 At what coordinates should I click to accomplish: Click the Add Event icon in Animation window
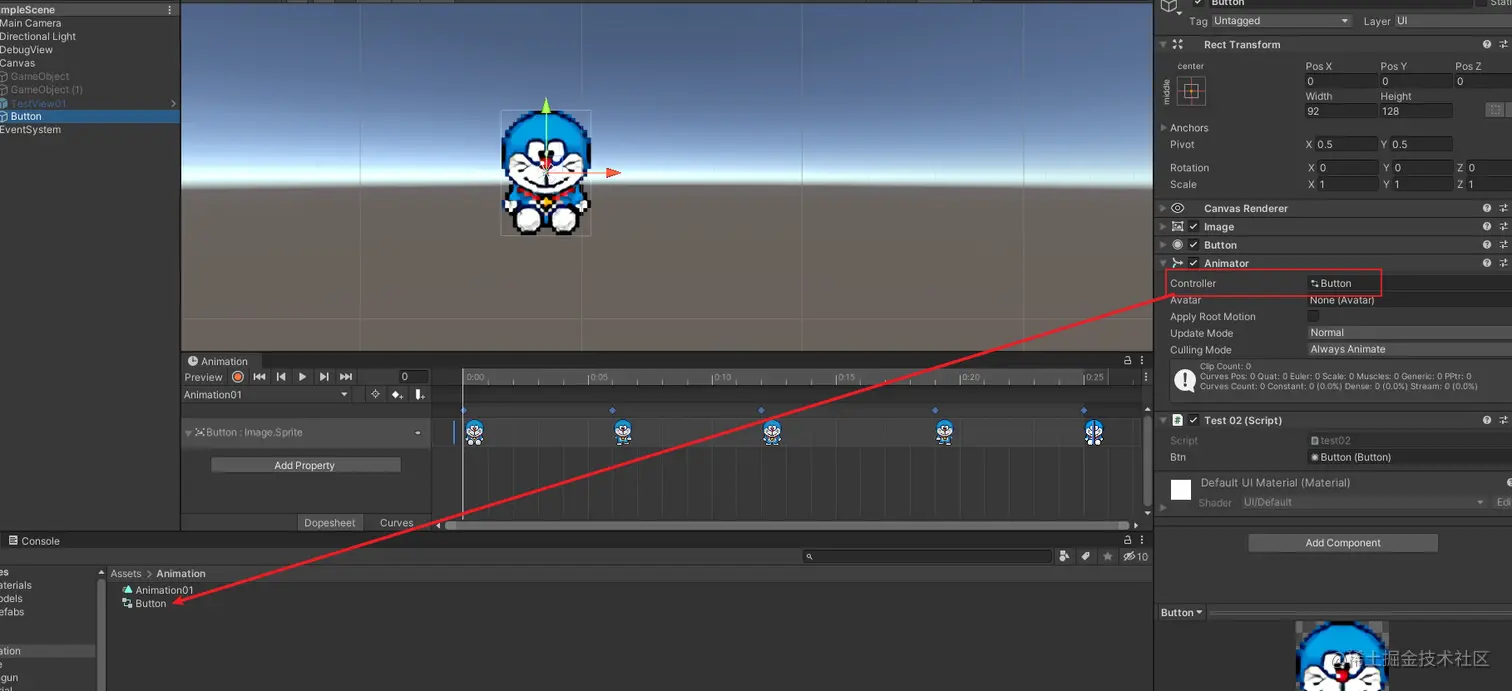420,394
